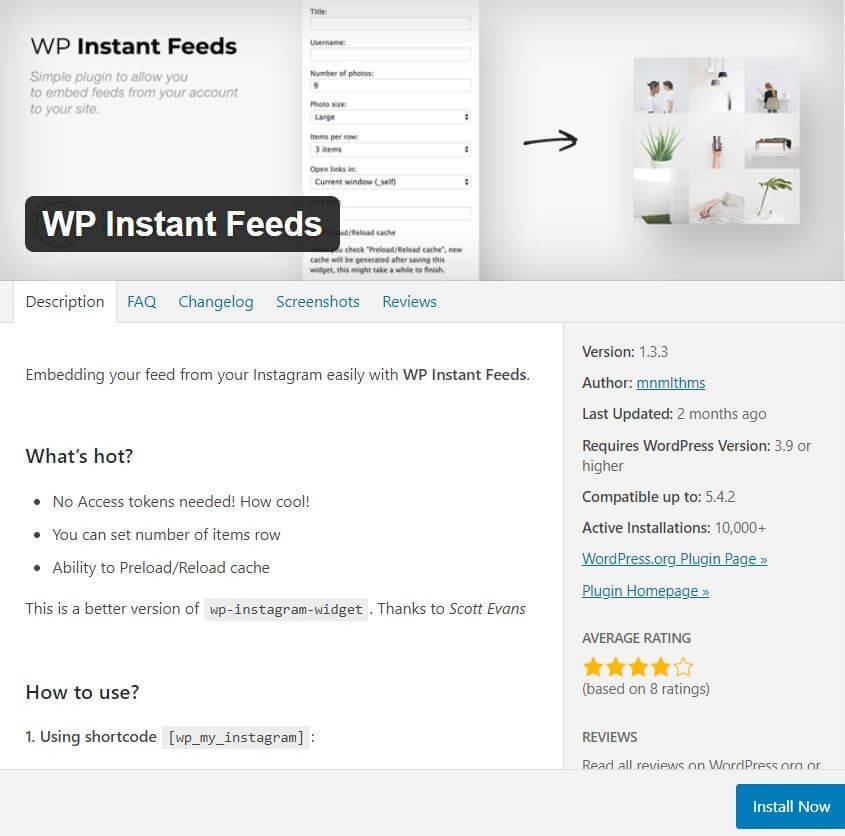Select the Reviews tab

click(x=409, y=301)
